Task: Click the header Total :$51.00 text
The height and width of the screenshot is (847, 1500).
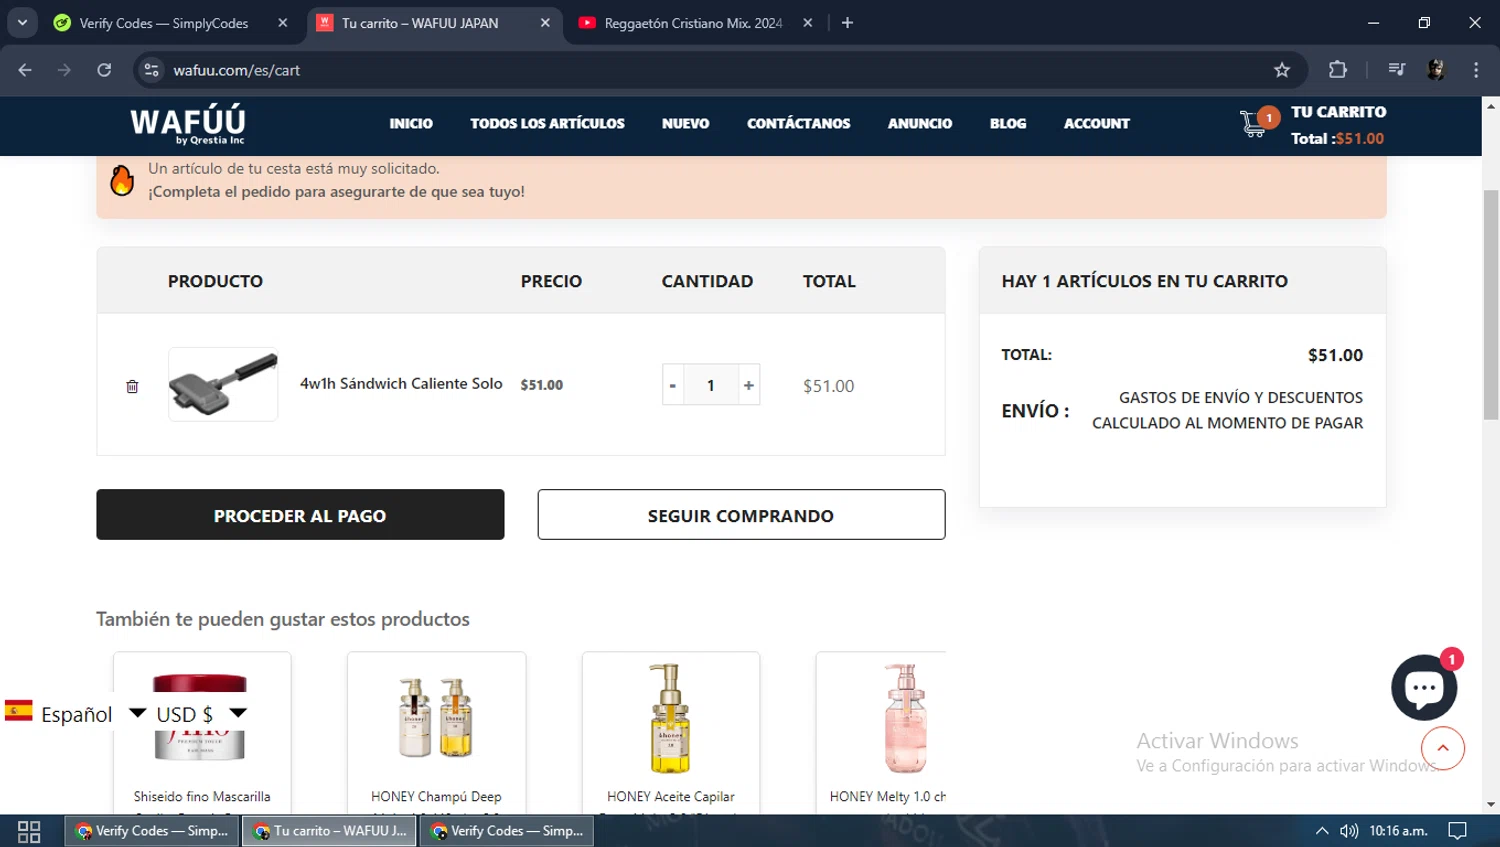Action: pos(1337,139)
